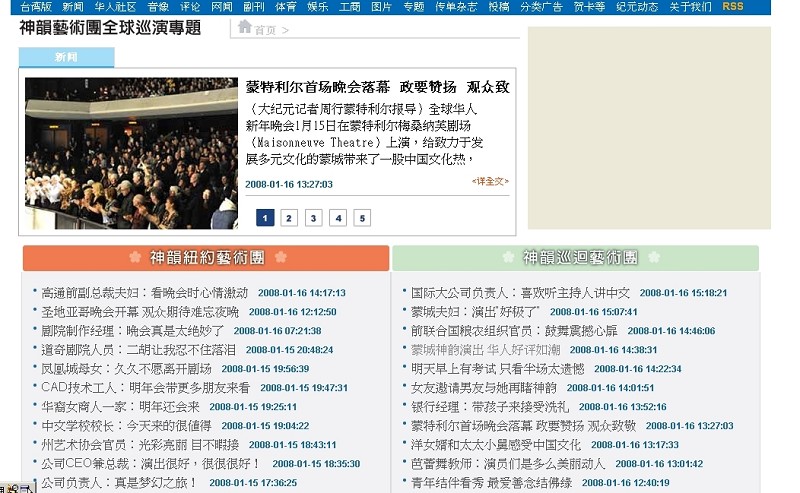Select the active slide page 1

click(265, 218)
